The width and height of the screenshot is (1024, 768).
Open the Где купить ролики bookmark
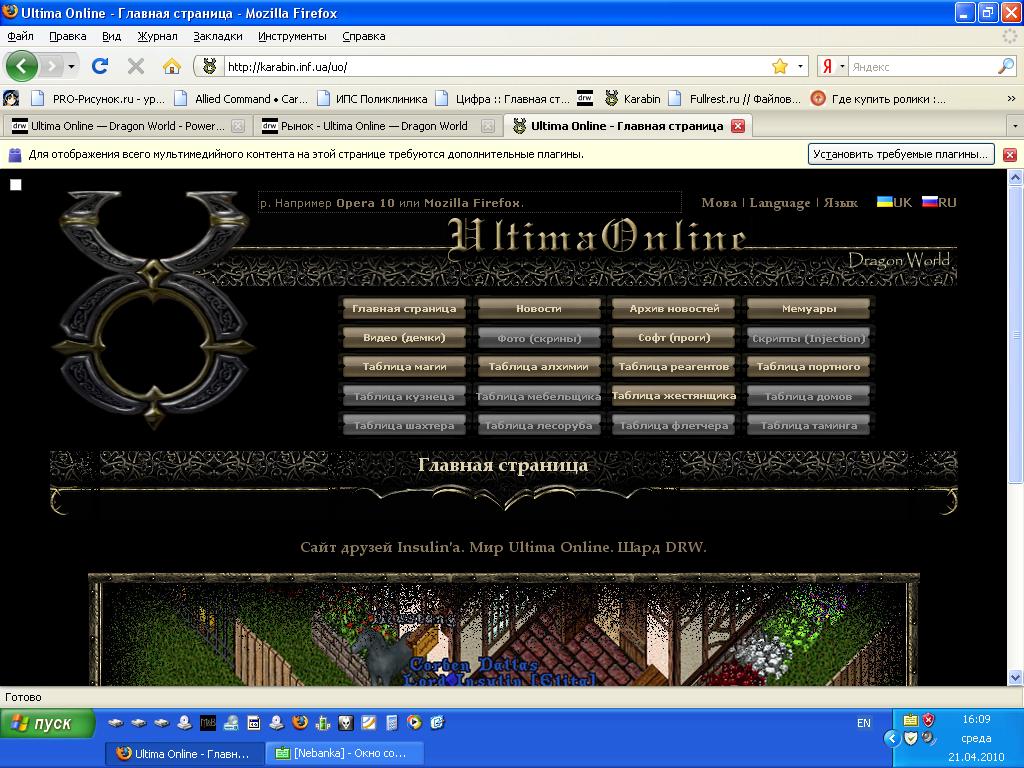coord(878,99)
